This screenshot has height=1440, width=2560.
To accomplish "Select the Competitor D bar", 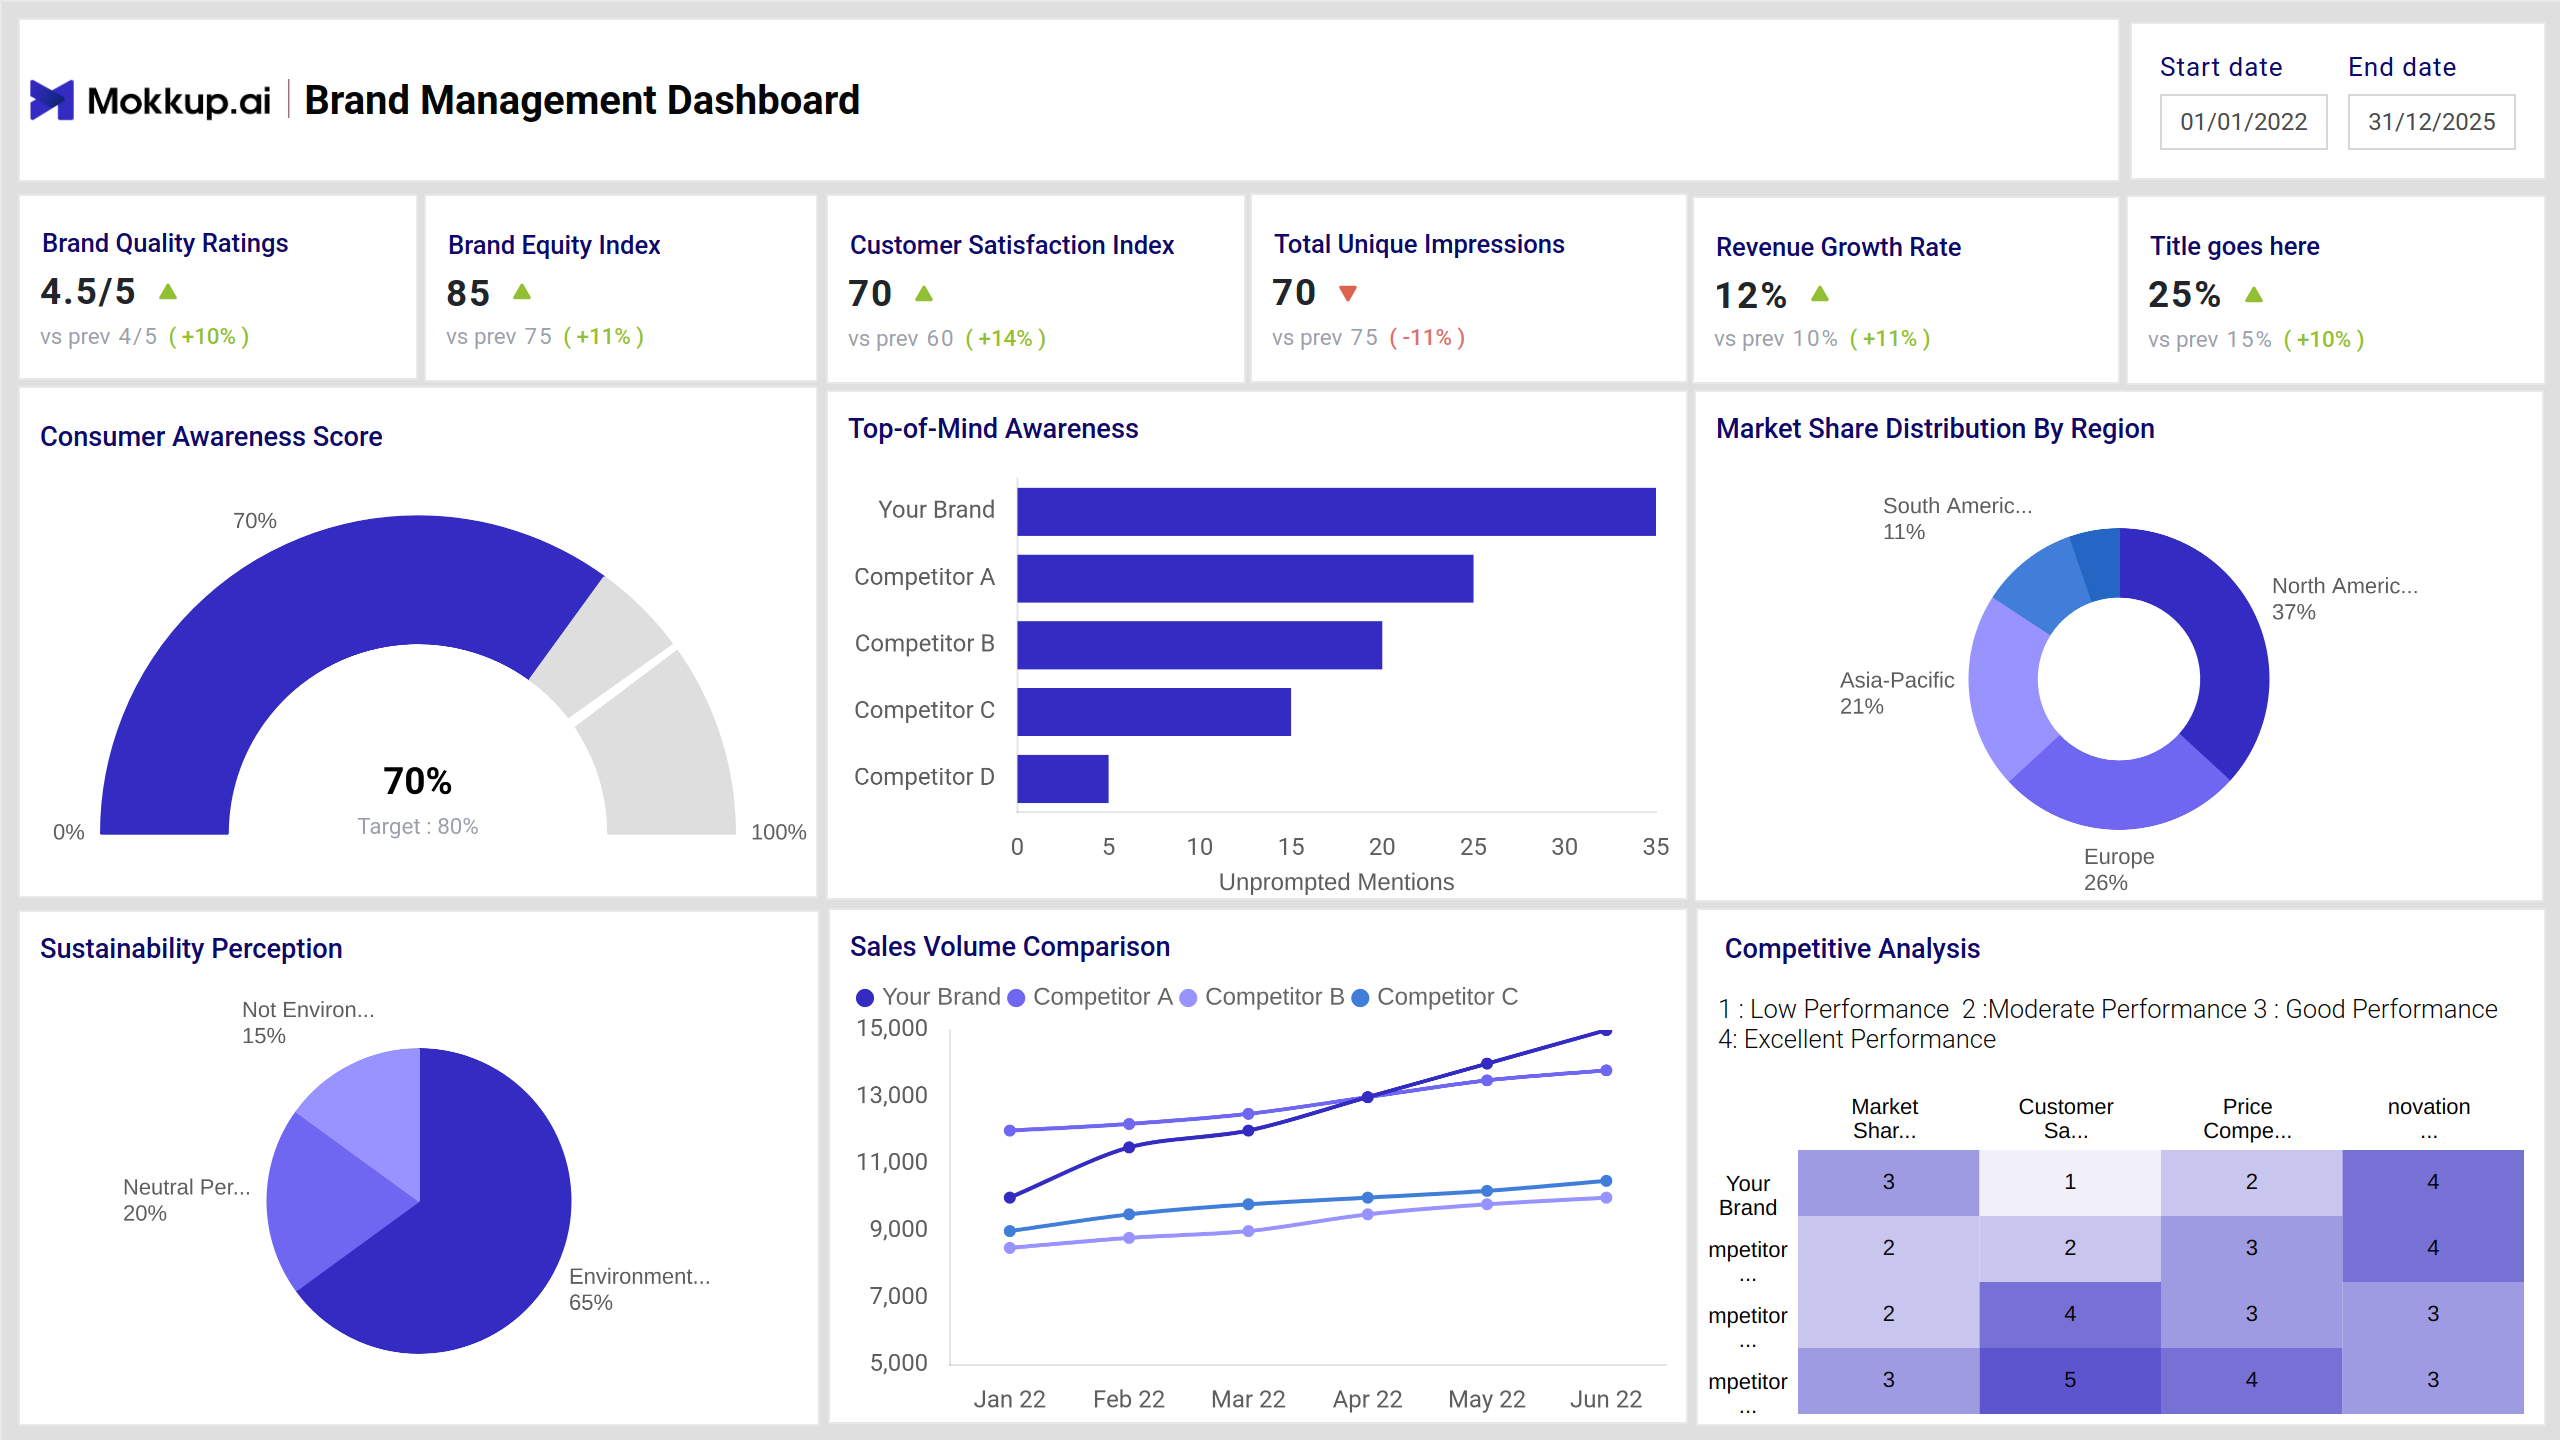I will [1063, 778].
